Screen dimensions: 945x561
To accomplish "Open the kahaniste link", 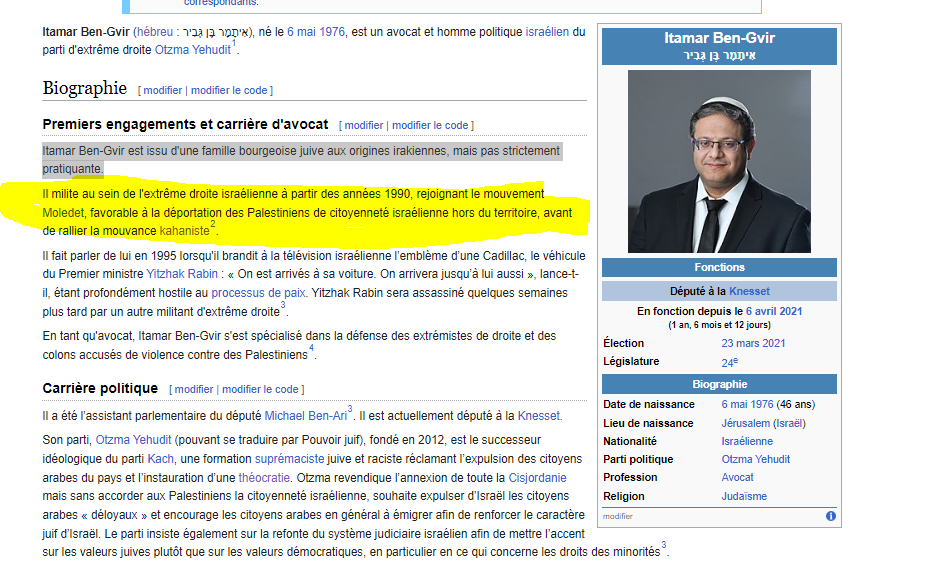I will (x=184, y=231).
